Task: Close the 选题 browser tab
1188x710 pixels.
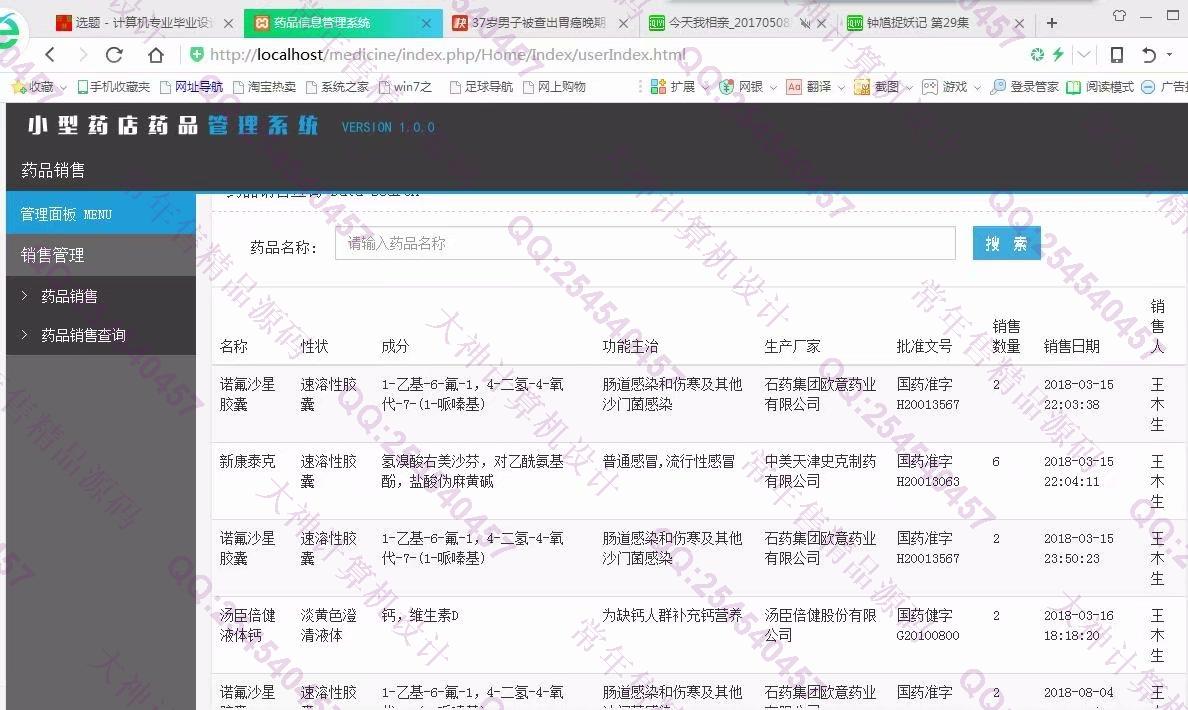Action: [228, 23]
